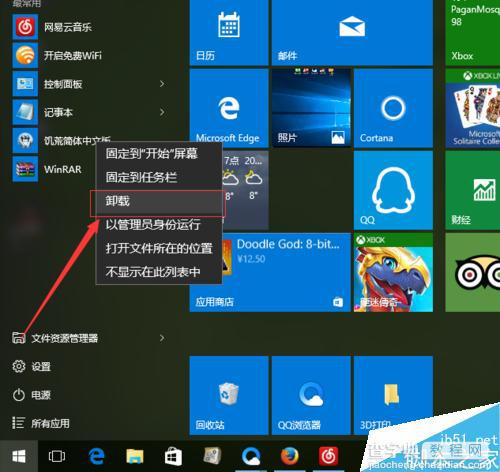Open NetEase Music icon on taskbar
Image resolution: width=500 pixels, height=472 pixels.
[328, 456]
